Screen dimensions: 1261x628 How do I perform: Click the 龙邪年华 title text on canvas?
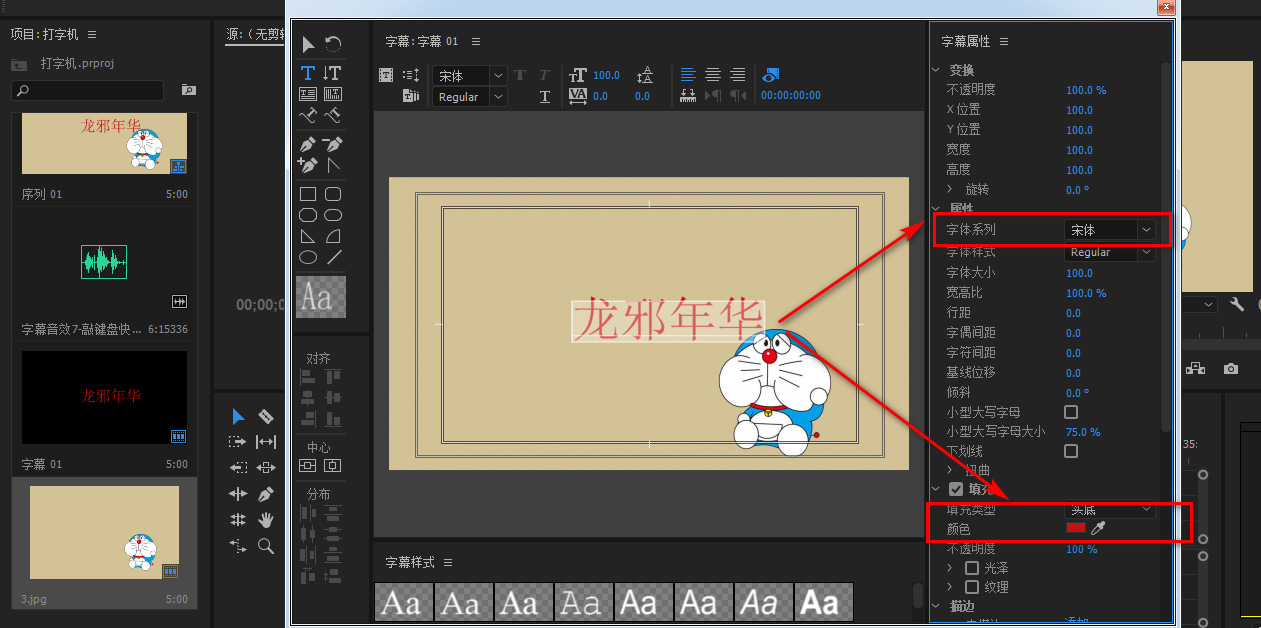coord(668,321)
